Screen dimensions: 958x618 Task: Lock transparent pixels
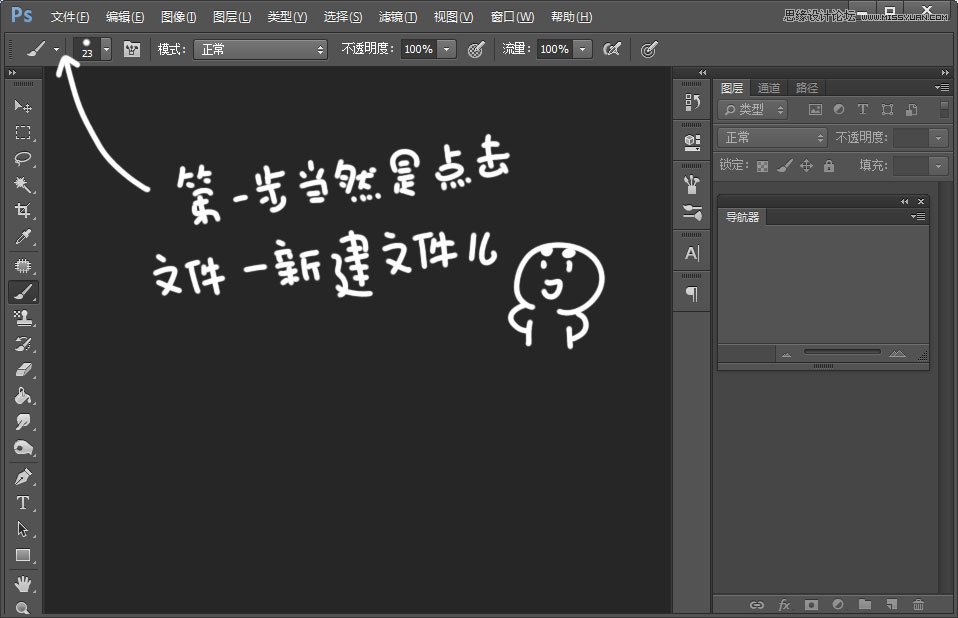(x=762, y=166)
